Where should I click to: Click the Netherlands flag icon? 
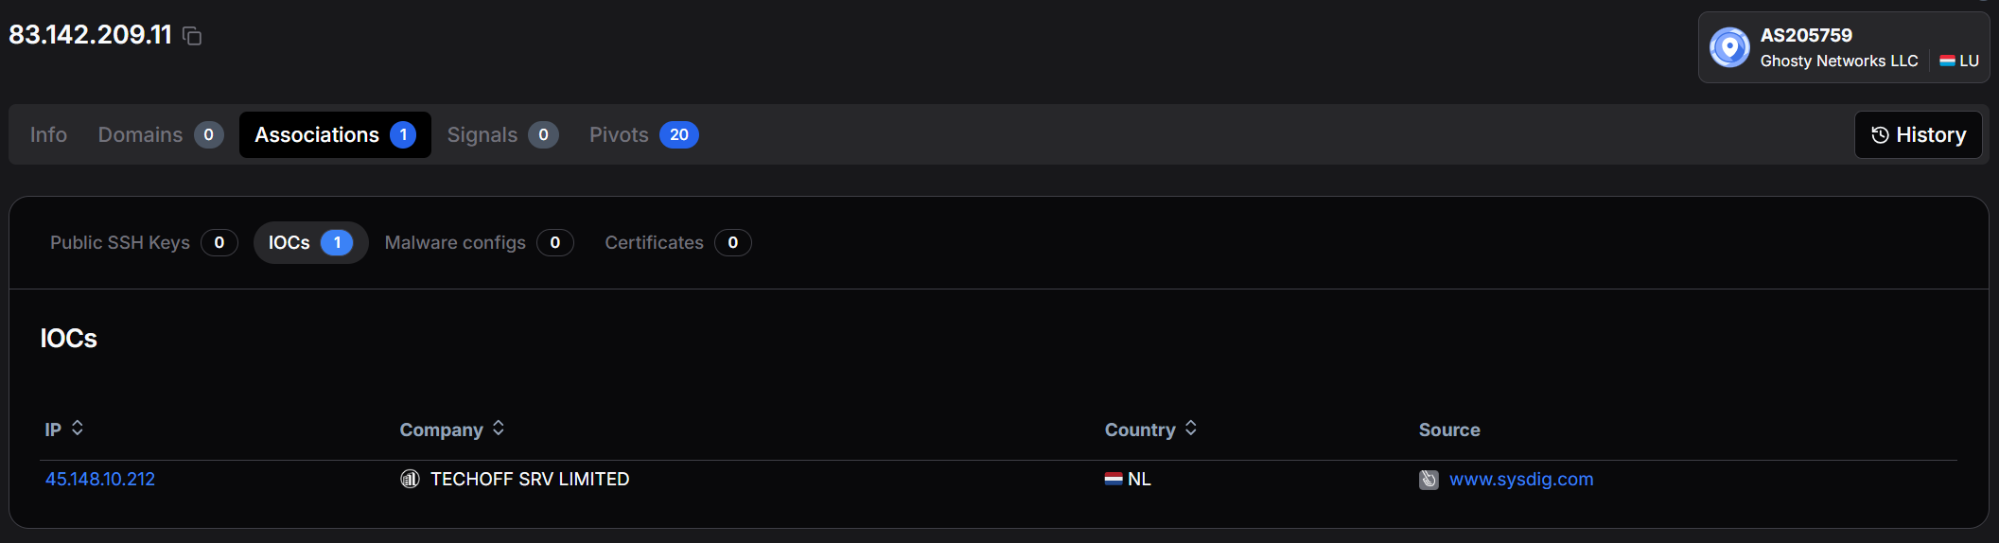pos(1113,479)
